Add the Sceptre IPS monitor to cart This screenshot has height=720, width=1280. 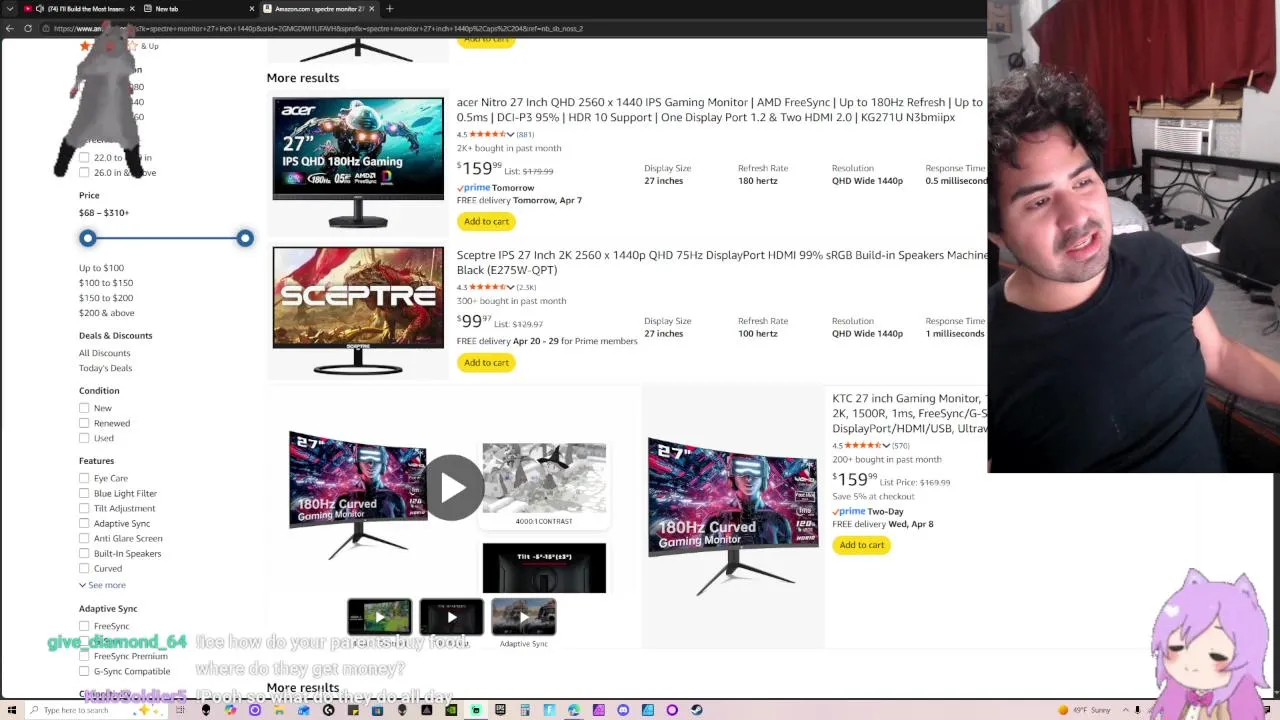coord(486,362)
